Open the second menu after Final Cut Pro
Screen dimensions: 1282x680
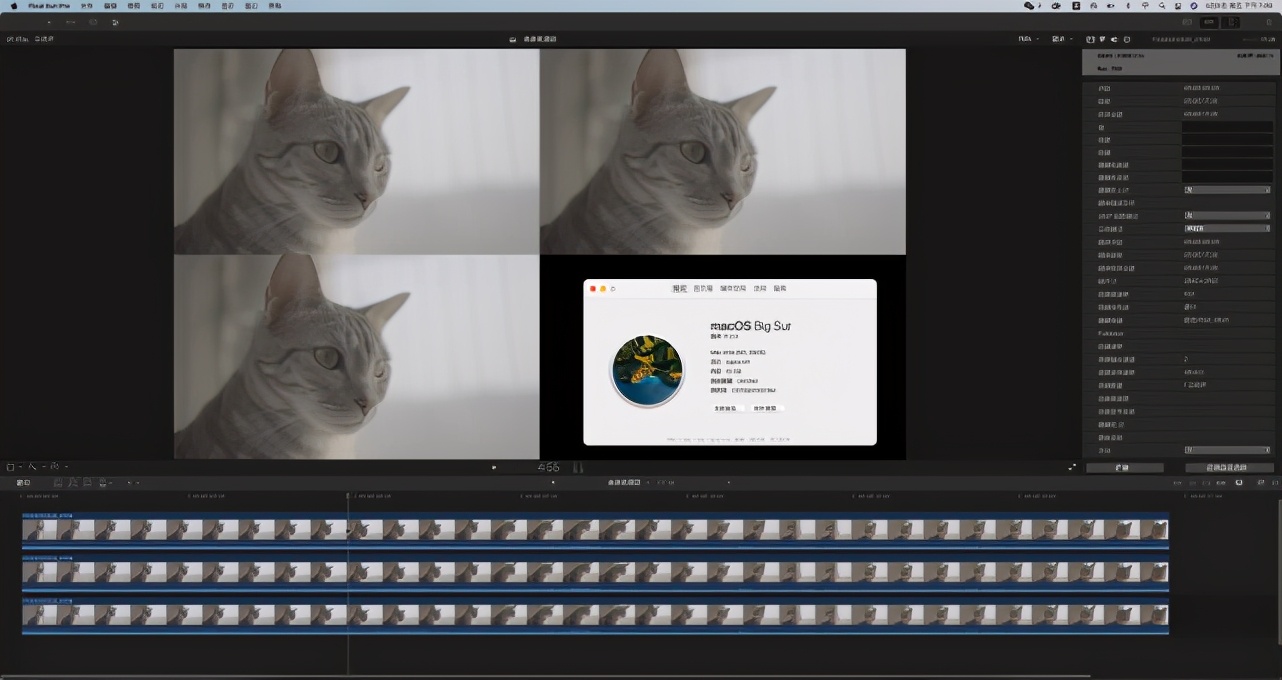click(x=86, y=5)
